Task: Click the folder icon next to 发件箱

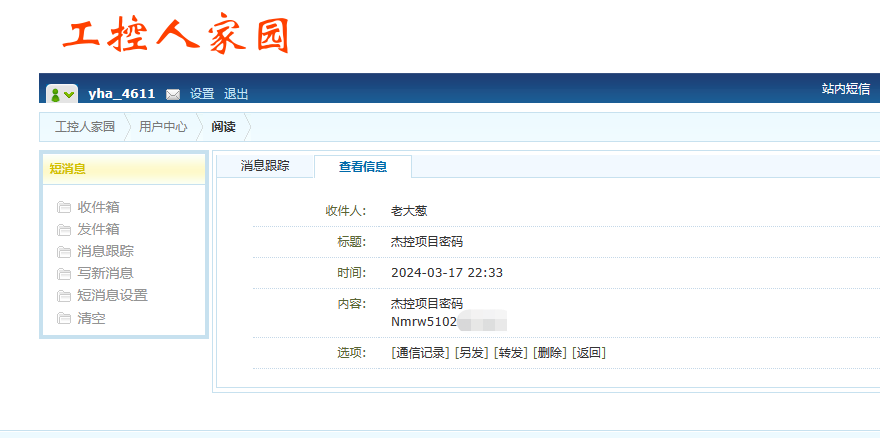Action: (x=64, y=230)
